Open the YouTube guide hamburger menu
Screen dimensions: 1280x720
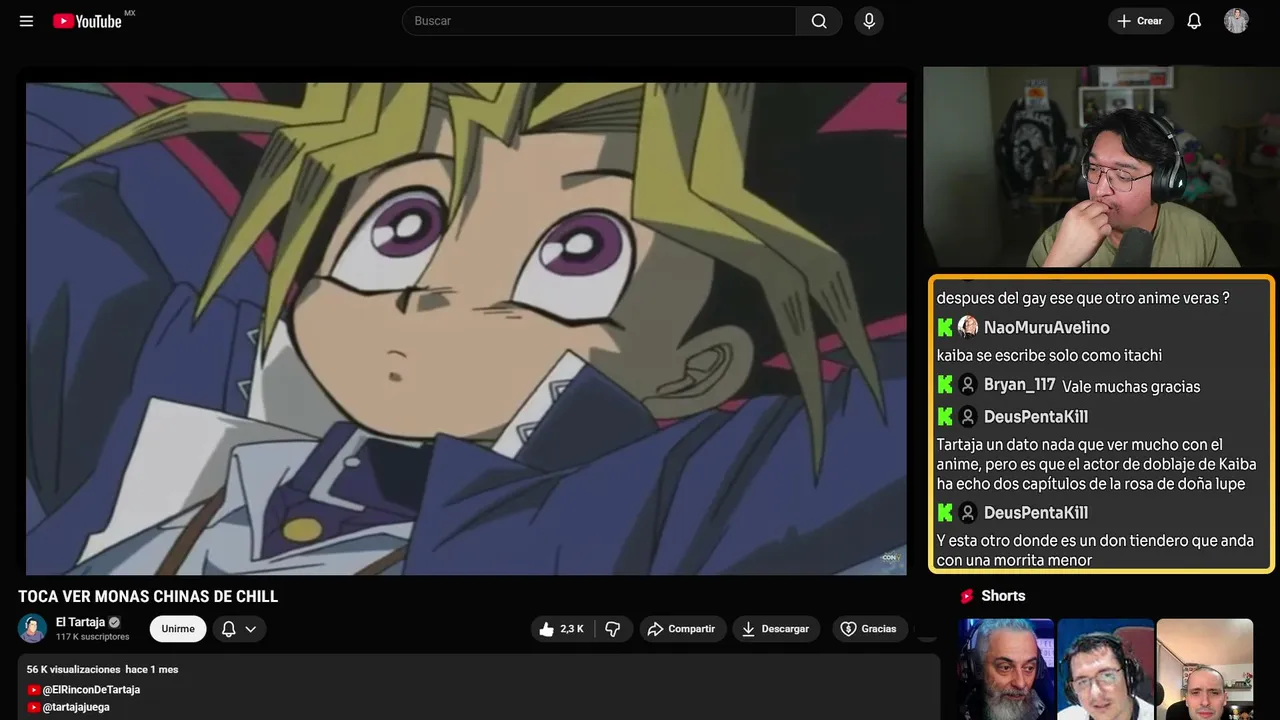[27, 21]
